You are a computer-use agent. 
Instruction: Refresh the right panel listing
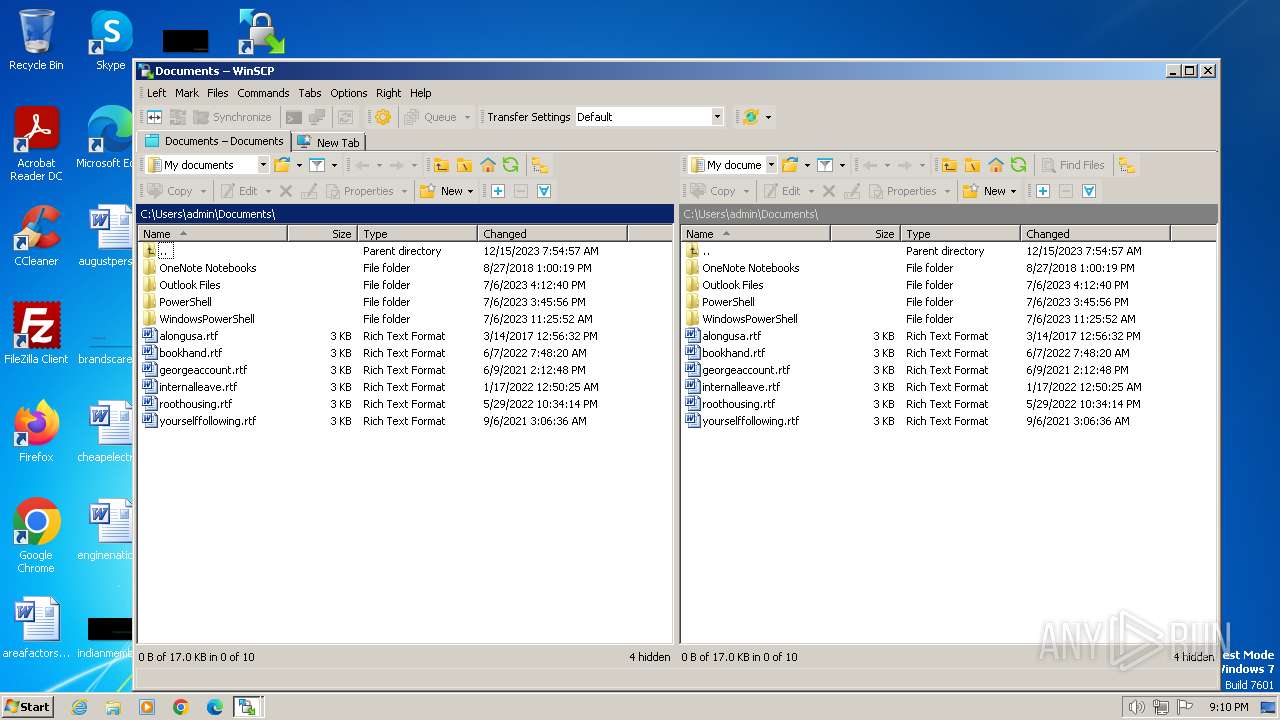click(x=1019, y=165)
